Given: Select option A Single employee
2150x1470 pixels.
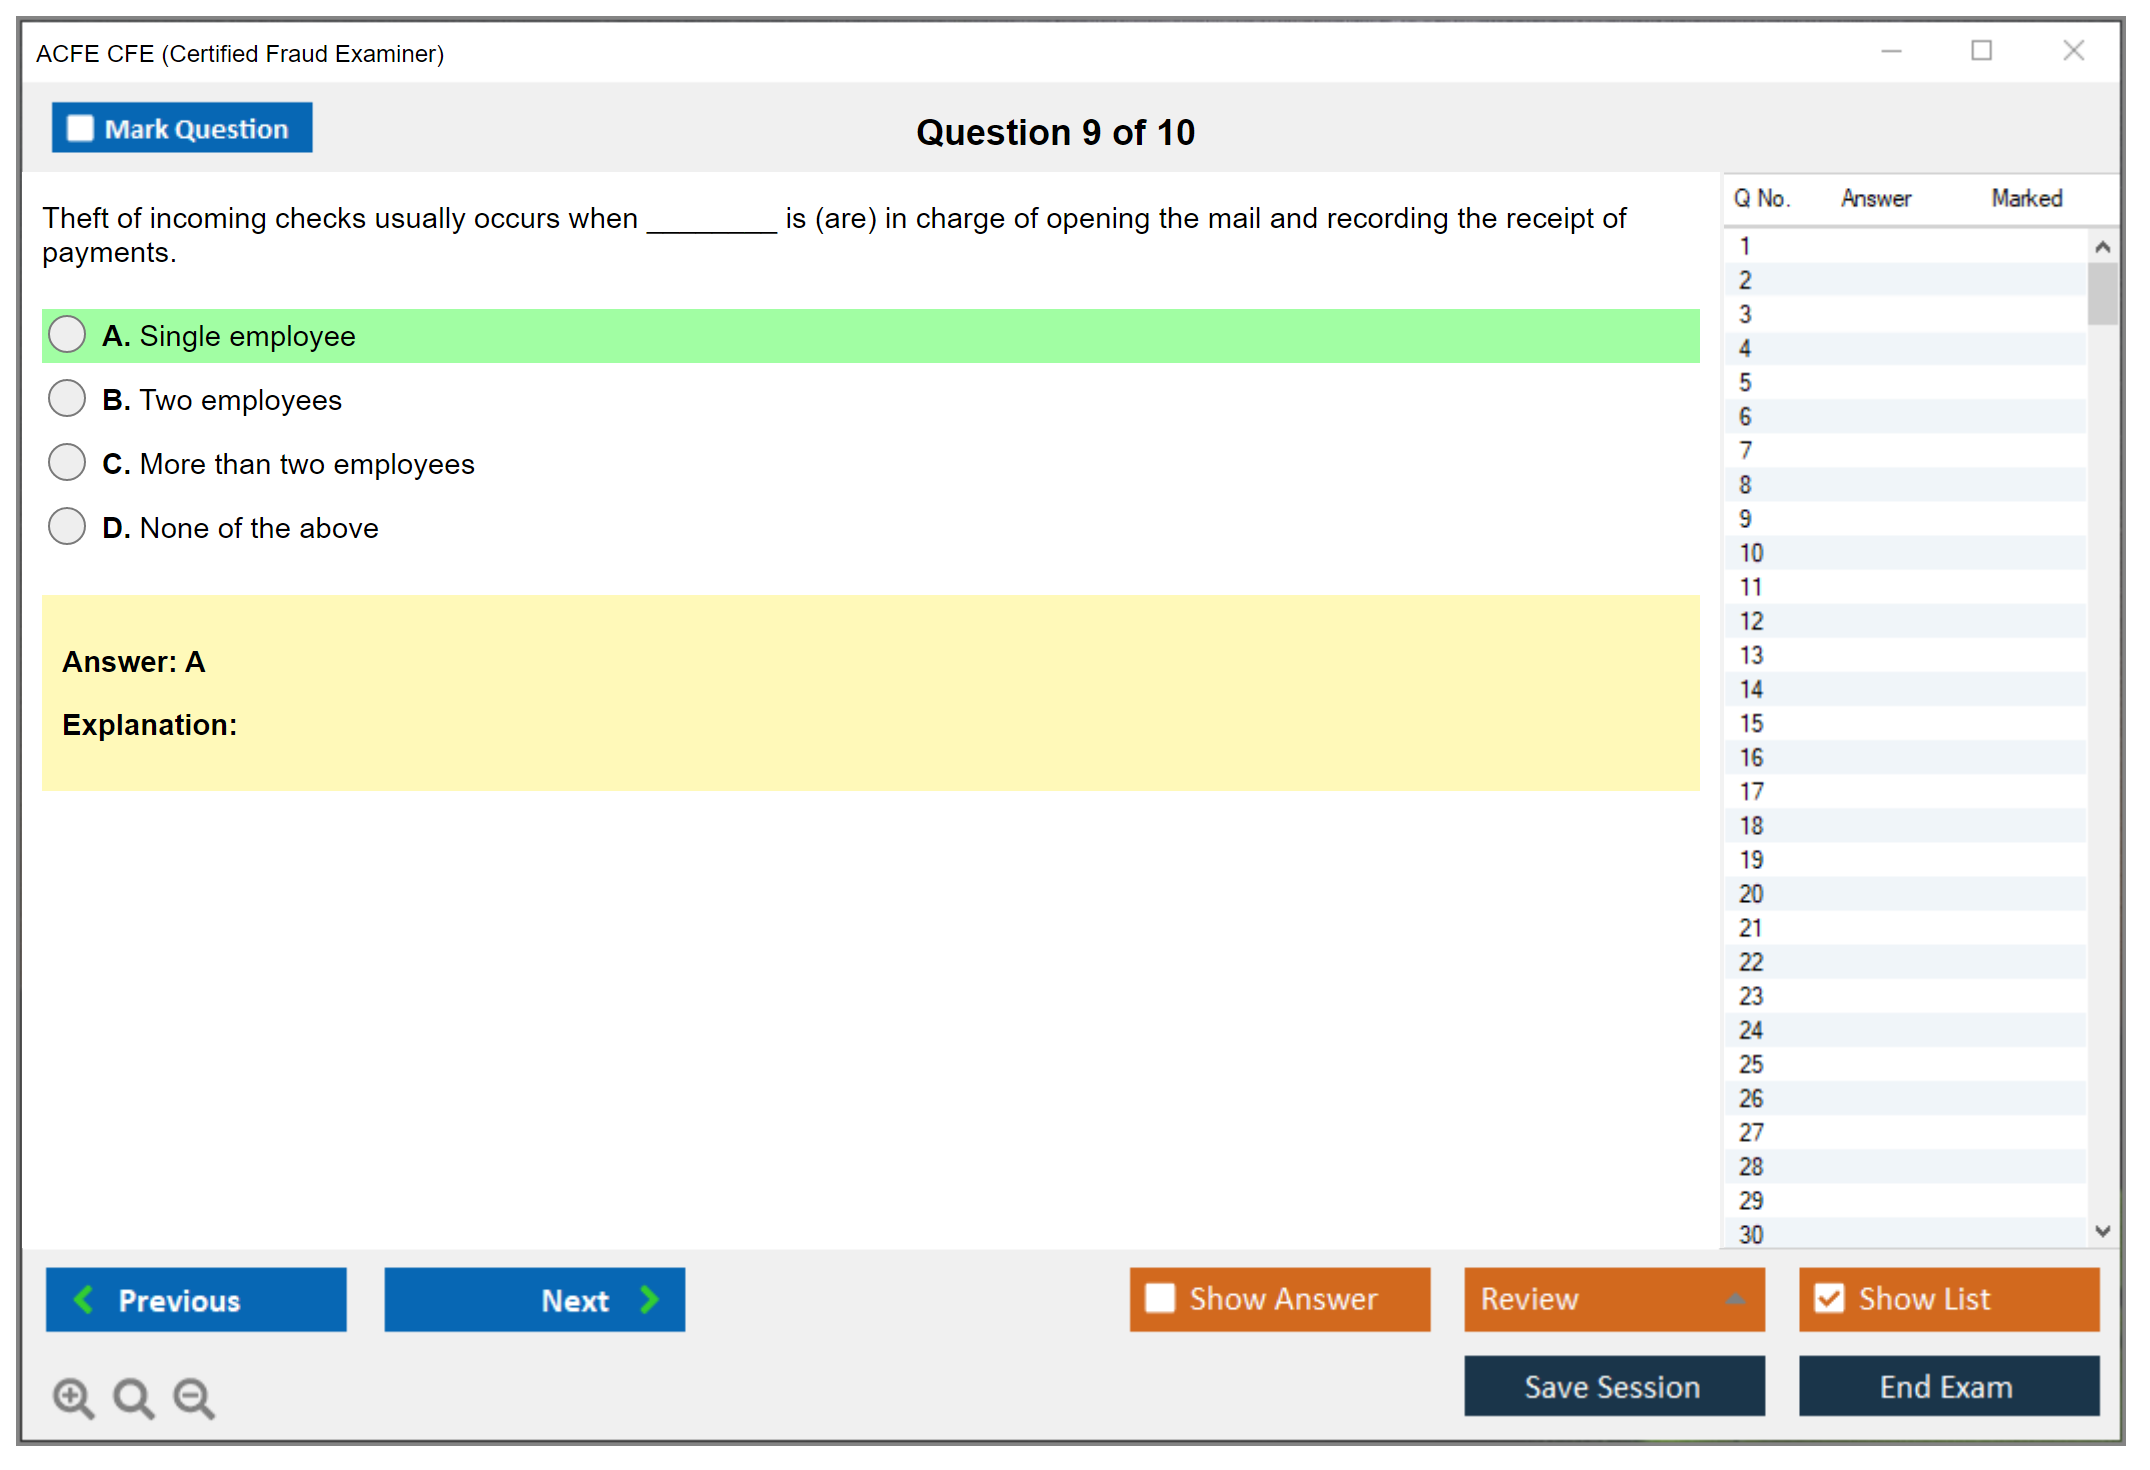Looking at the screenshot, I should pos(67,335).
